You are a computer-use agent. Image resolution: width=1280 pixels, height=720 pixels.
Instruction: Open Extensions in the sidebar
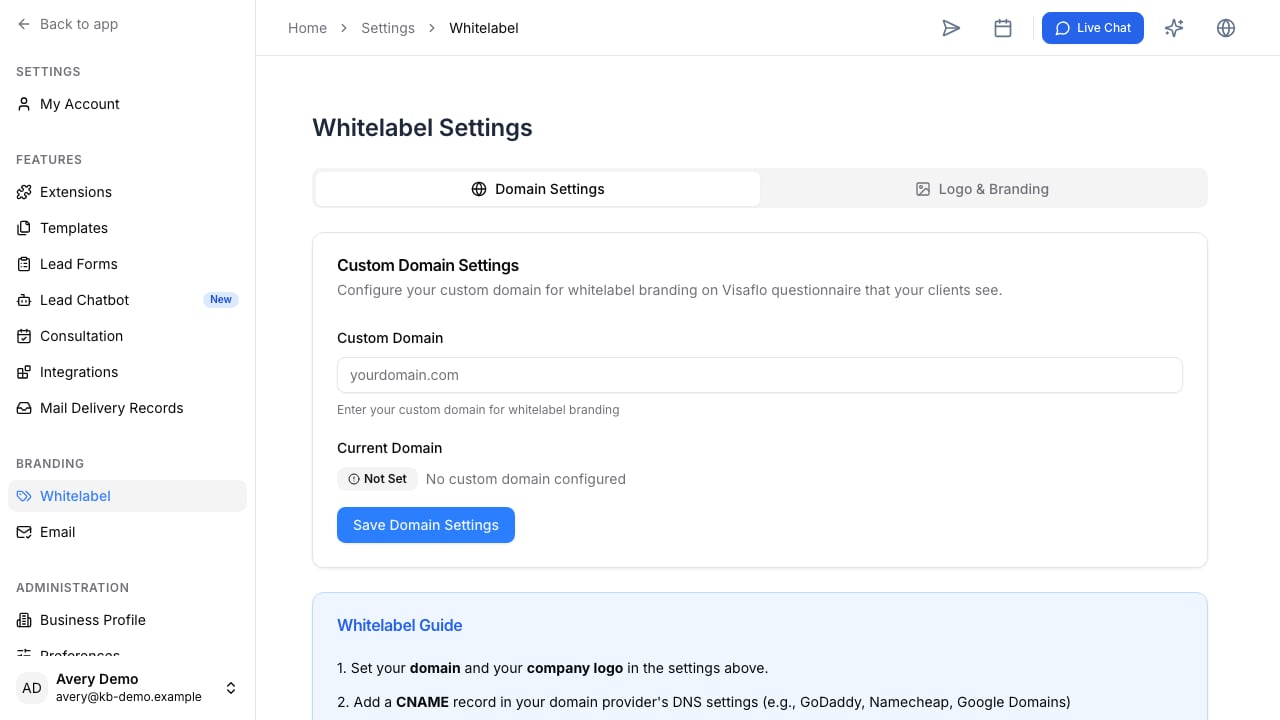[x=127, y=192]
